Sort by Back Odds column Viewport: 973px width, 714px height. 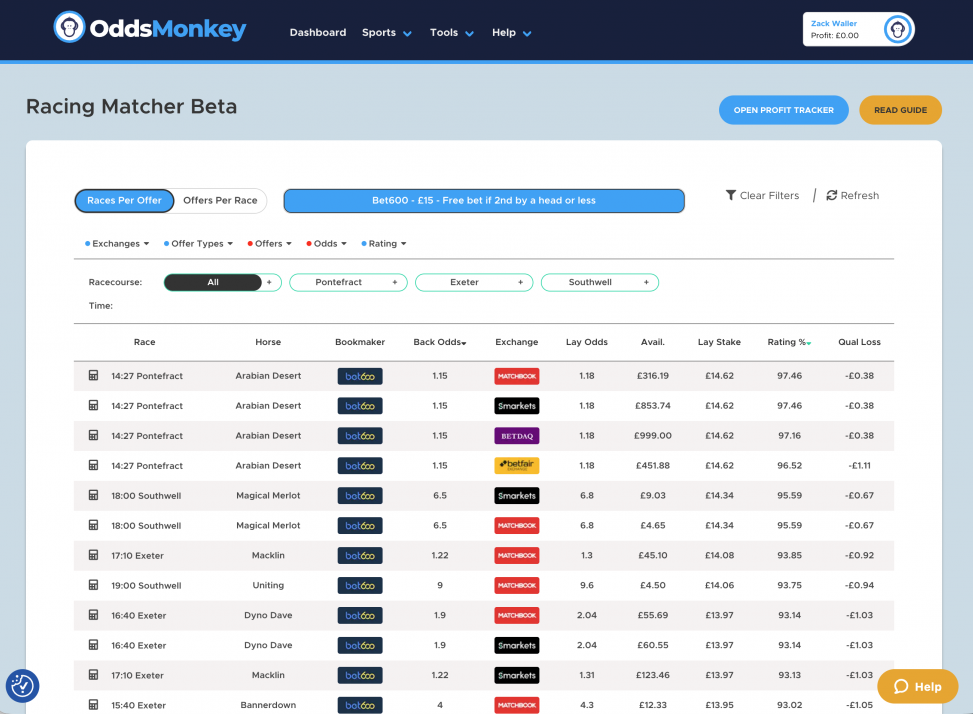(439, 342)
